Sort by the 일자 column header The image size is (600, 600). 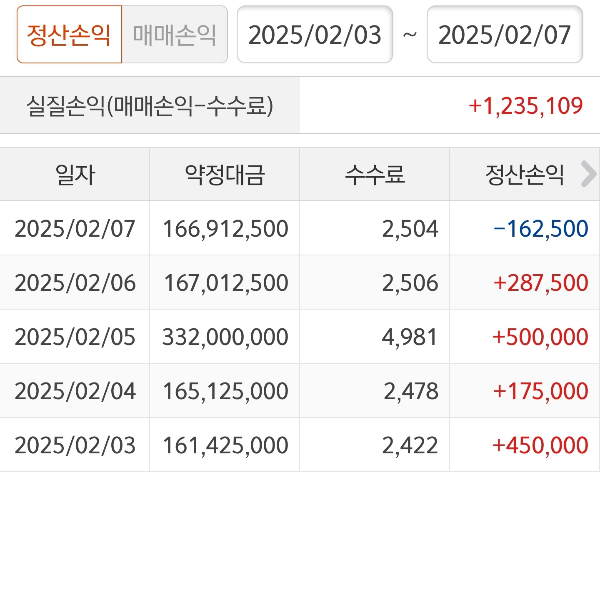click(x=75, y=175)
